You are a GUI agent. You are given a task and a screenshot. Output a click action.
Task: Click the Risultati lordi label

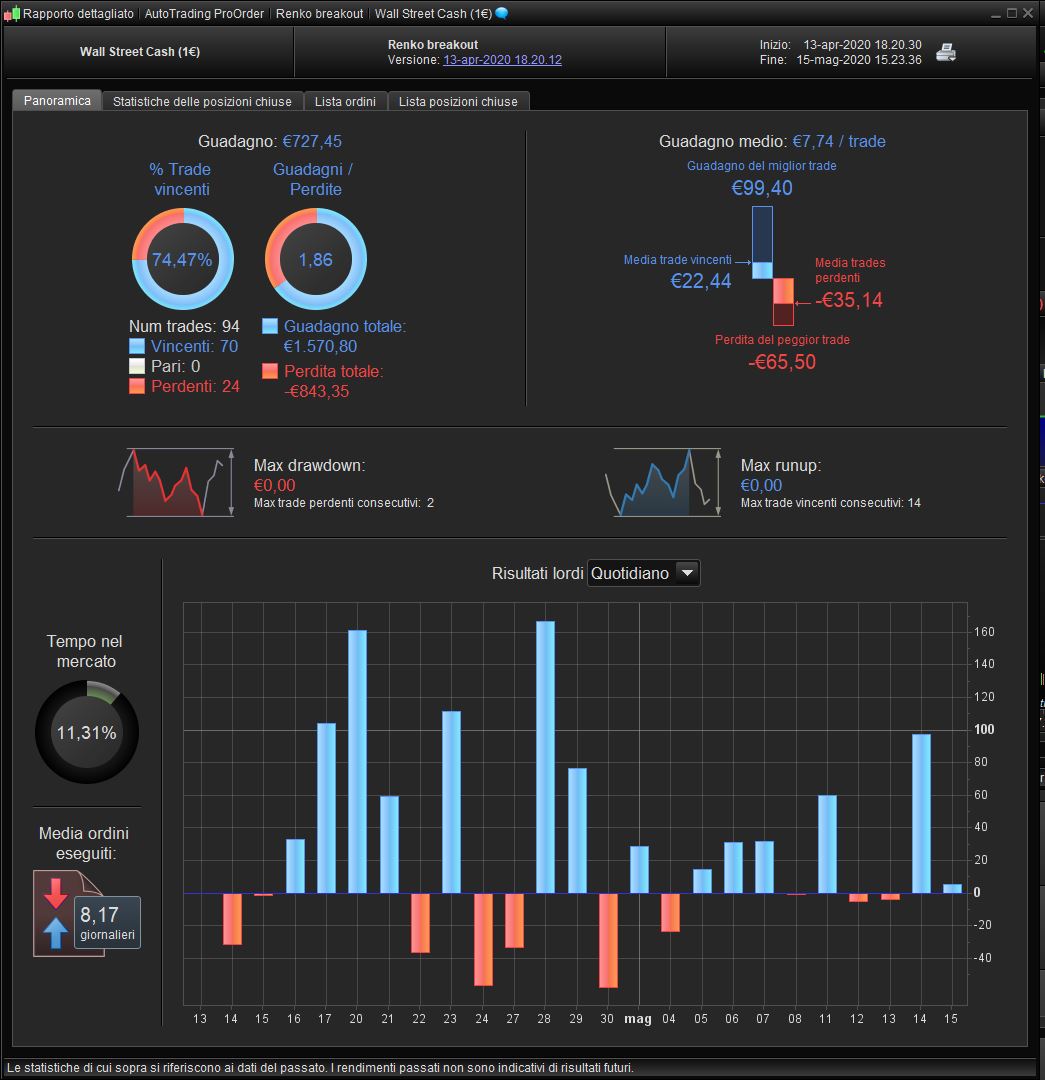point(537,573)
